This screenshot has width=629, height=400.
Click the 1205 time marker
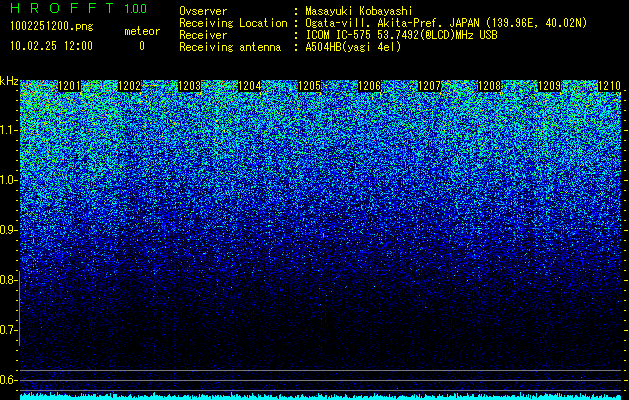click(310, 86)
